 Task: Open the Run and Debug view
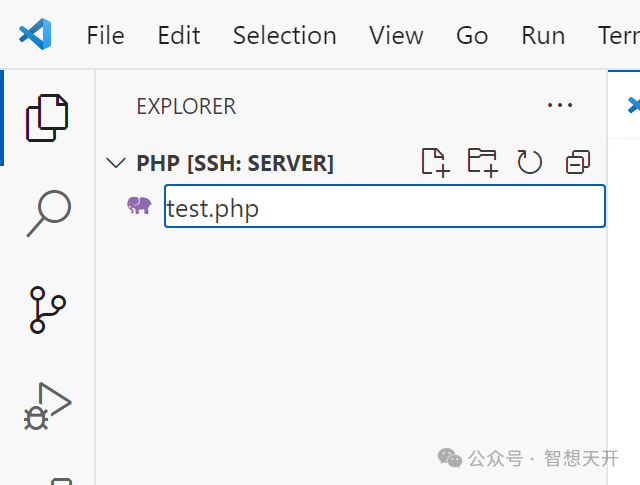[x=47, y=406]
